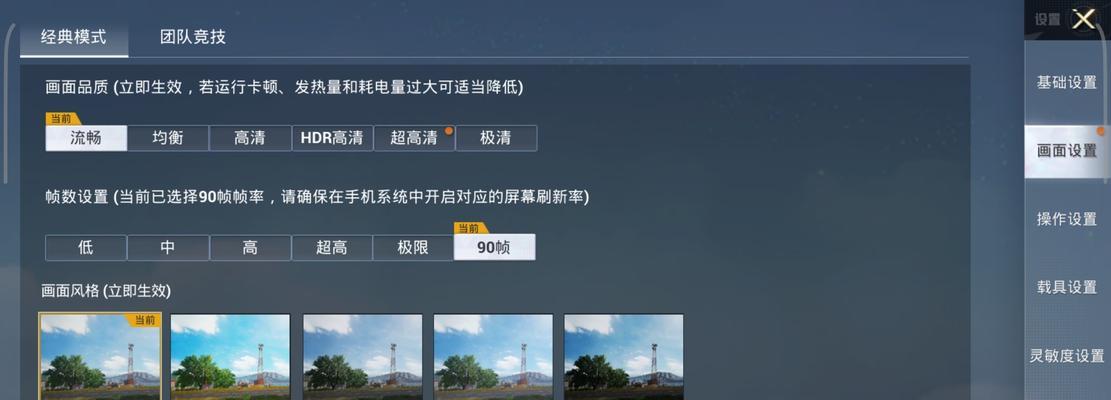This screenshot has height=400, width=1111.
Task: Open the 经典模式 tab
Action: tap(74, 37)
